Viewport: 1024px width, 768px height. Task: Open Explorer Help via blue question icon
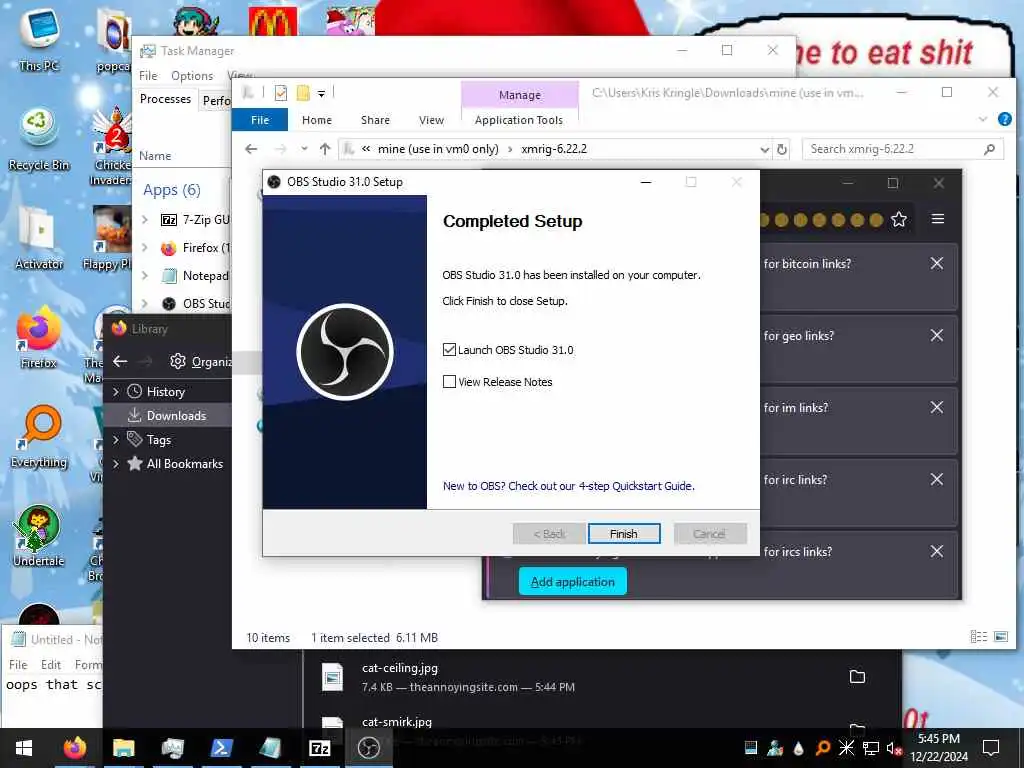(x=1005, y=119)
